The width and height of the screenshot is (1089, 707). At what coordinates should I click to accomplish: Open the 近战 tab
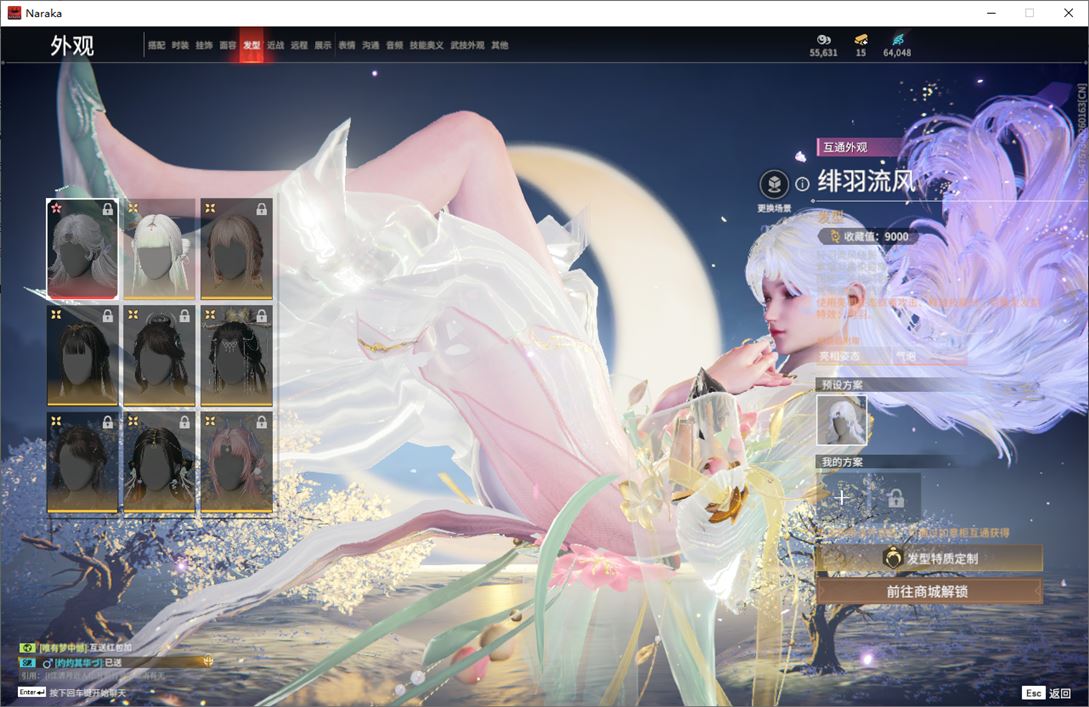(x=275, y=45)
